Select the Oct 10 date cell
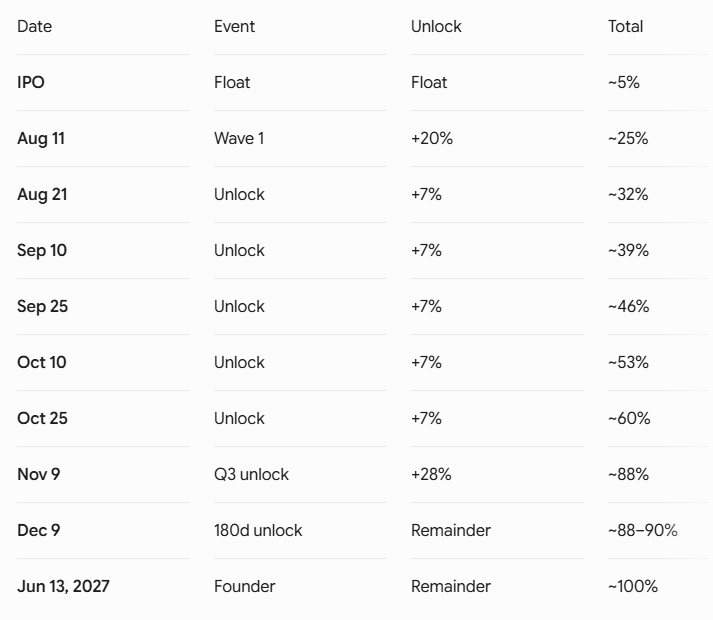 coord(42,362)
